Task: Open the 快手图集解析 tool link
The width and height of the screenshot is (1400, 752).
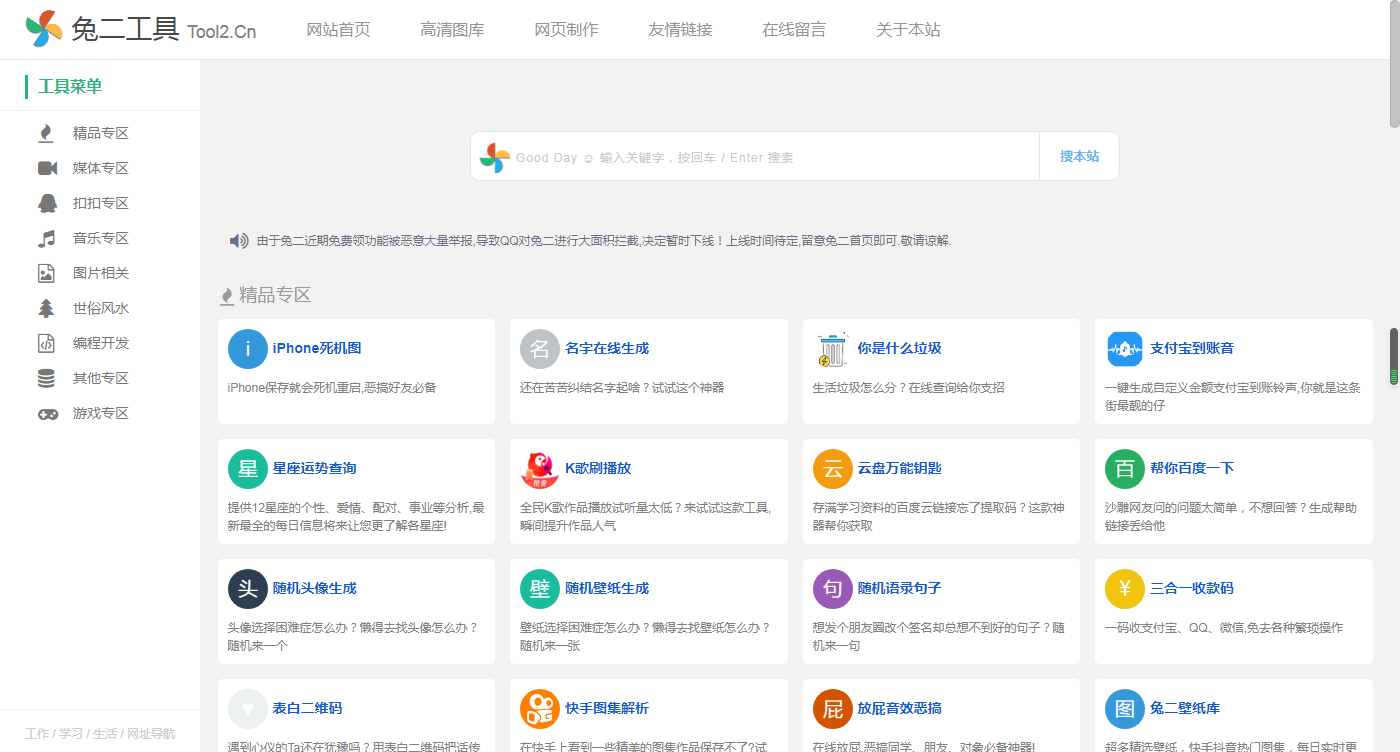Action: tap(607, 708)
